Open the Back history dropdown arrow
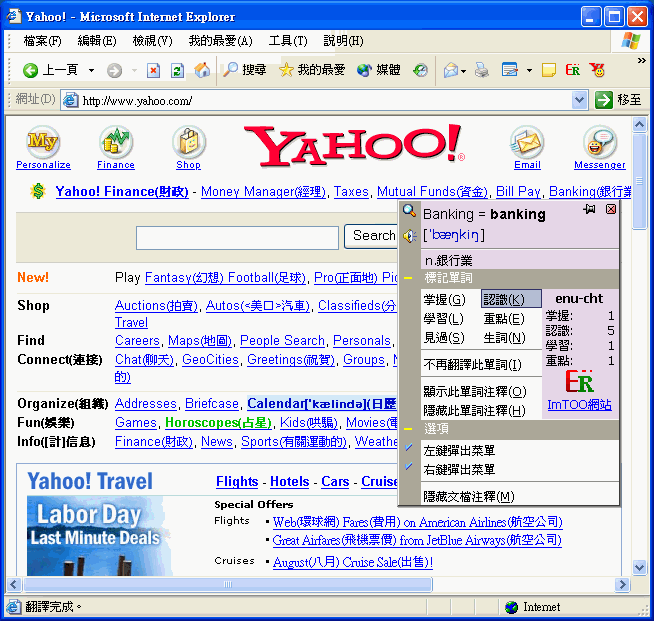This screenshot has width=654, height=621. [x=91, y=70]
